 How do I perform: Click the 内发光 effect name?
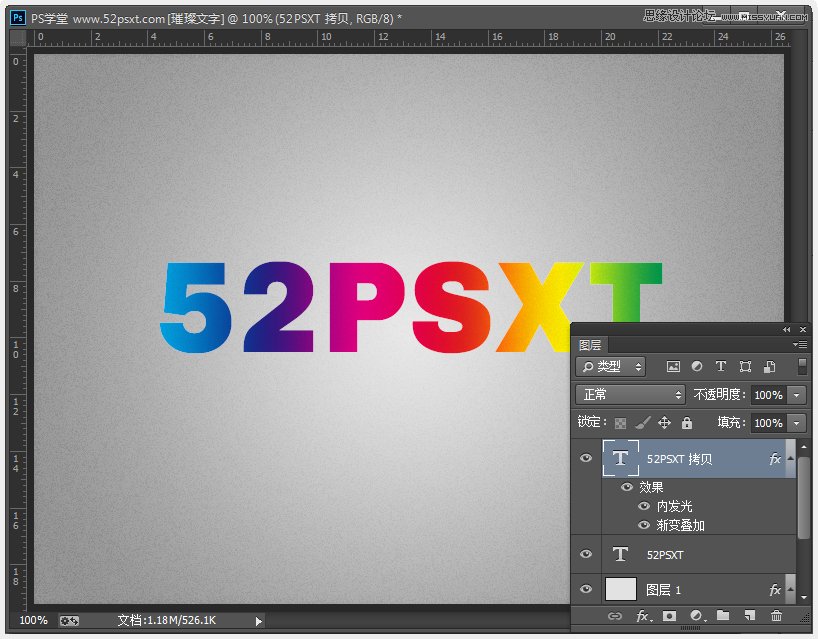tap(674, 506)
